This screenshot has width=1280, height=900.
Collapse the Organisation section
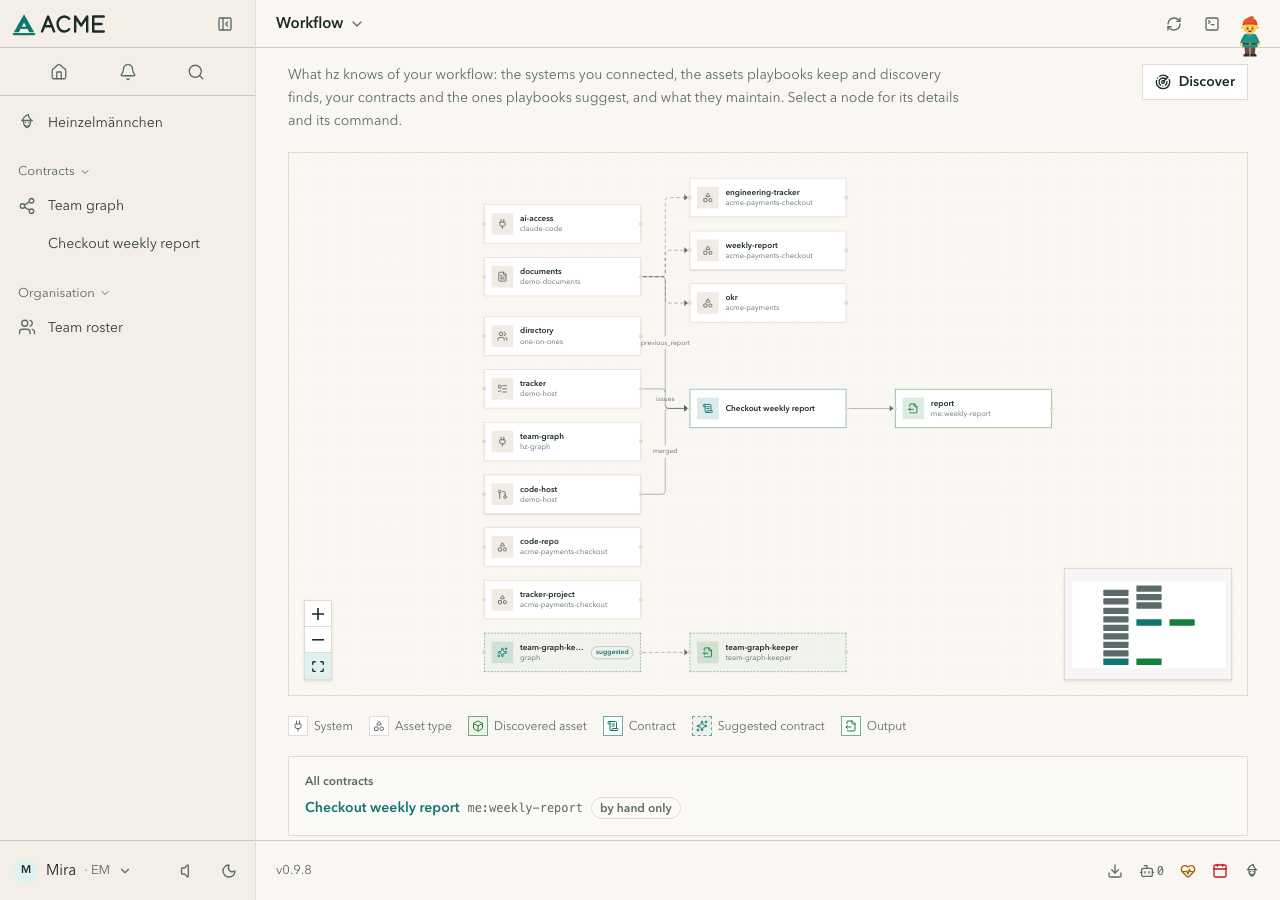point(64,293)
